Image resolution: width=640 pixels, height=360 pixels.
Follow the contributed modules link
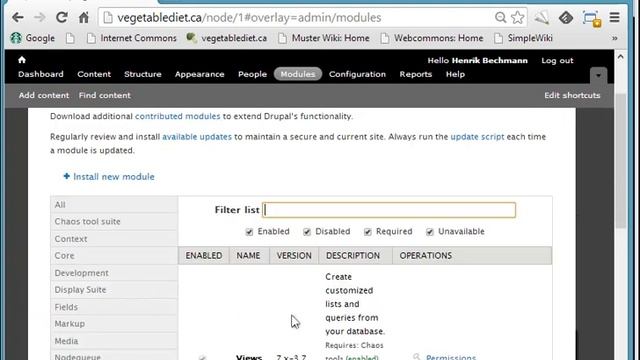178,116
